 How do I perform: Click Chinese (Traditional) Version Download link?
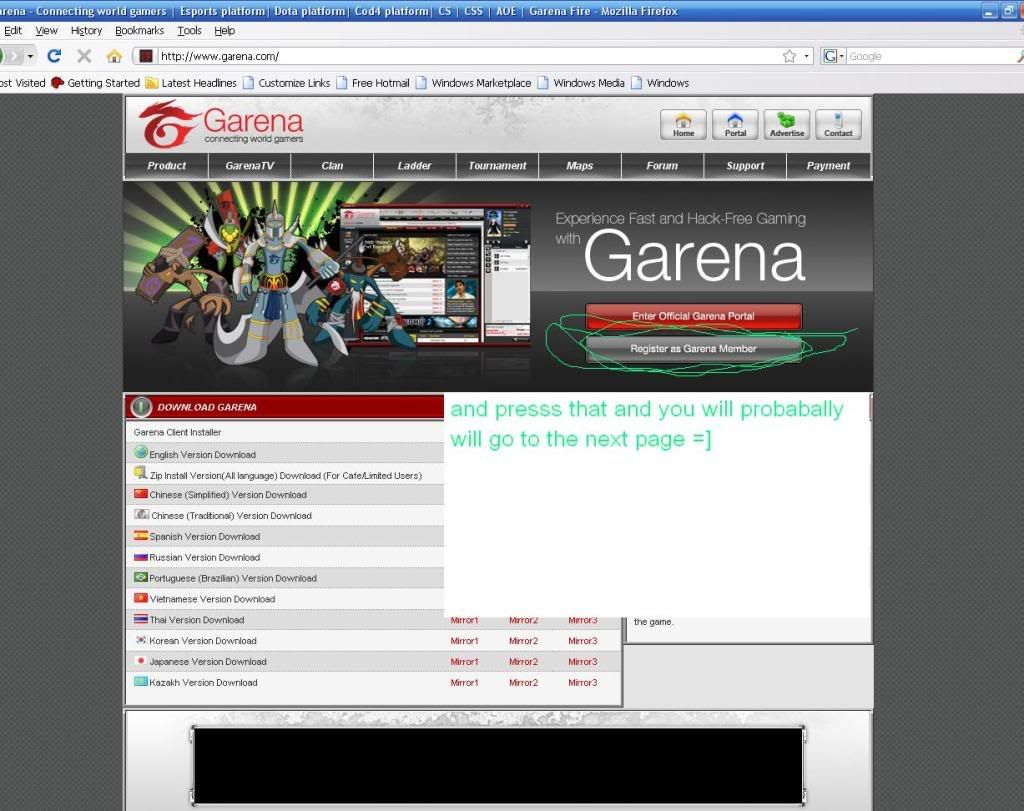pyautogui.click(x=231, y=515)
